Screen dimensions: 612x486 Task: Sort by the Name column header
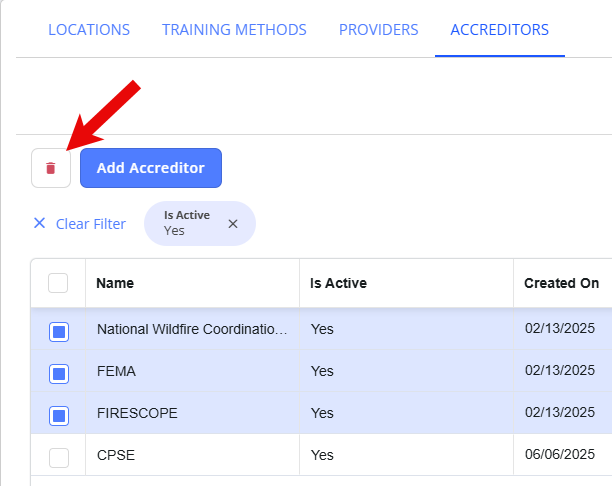pos(115,283)
